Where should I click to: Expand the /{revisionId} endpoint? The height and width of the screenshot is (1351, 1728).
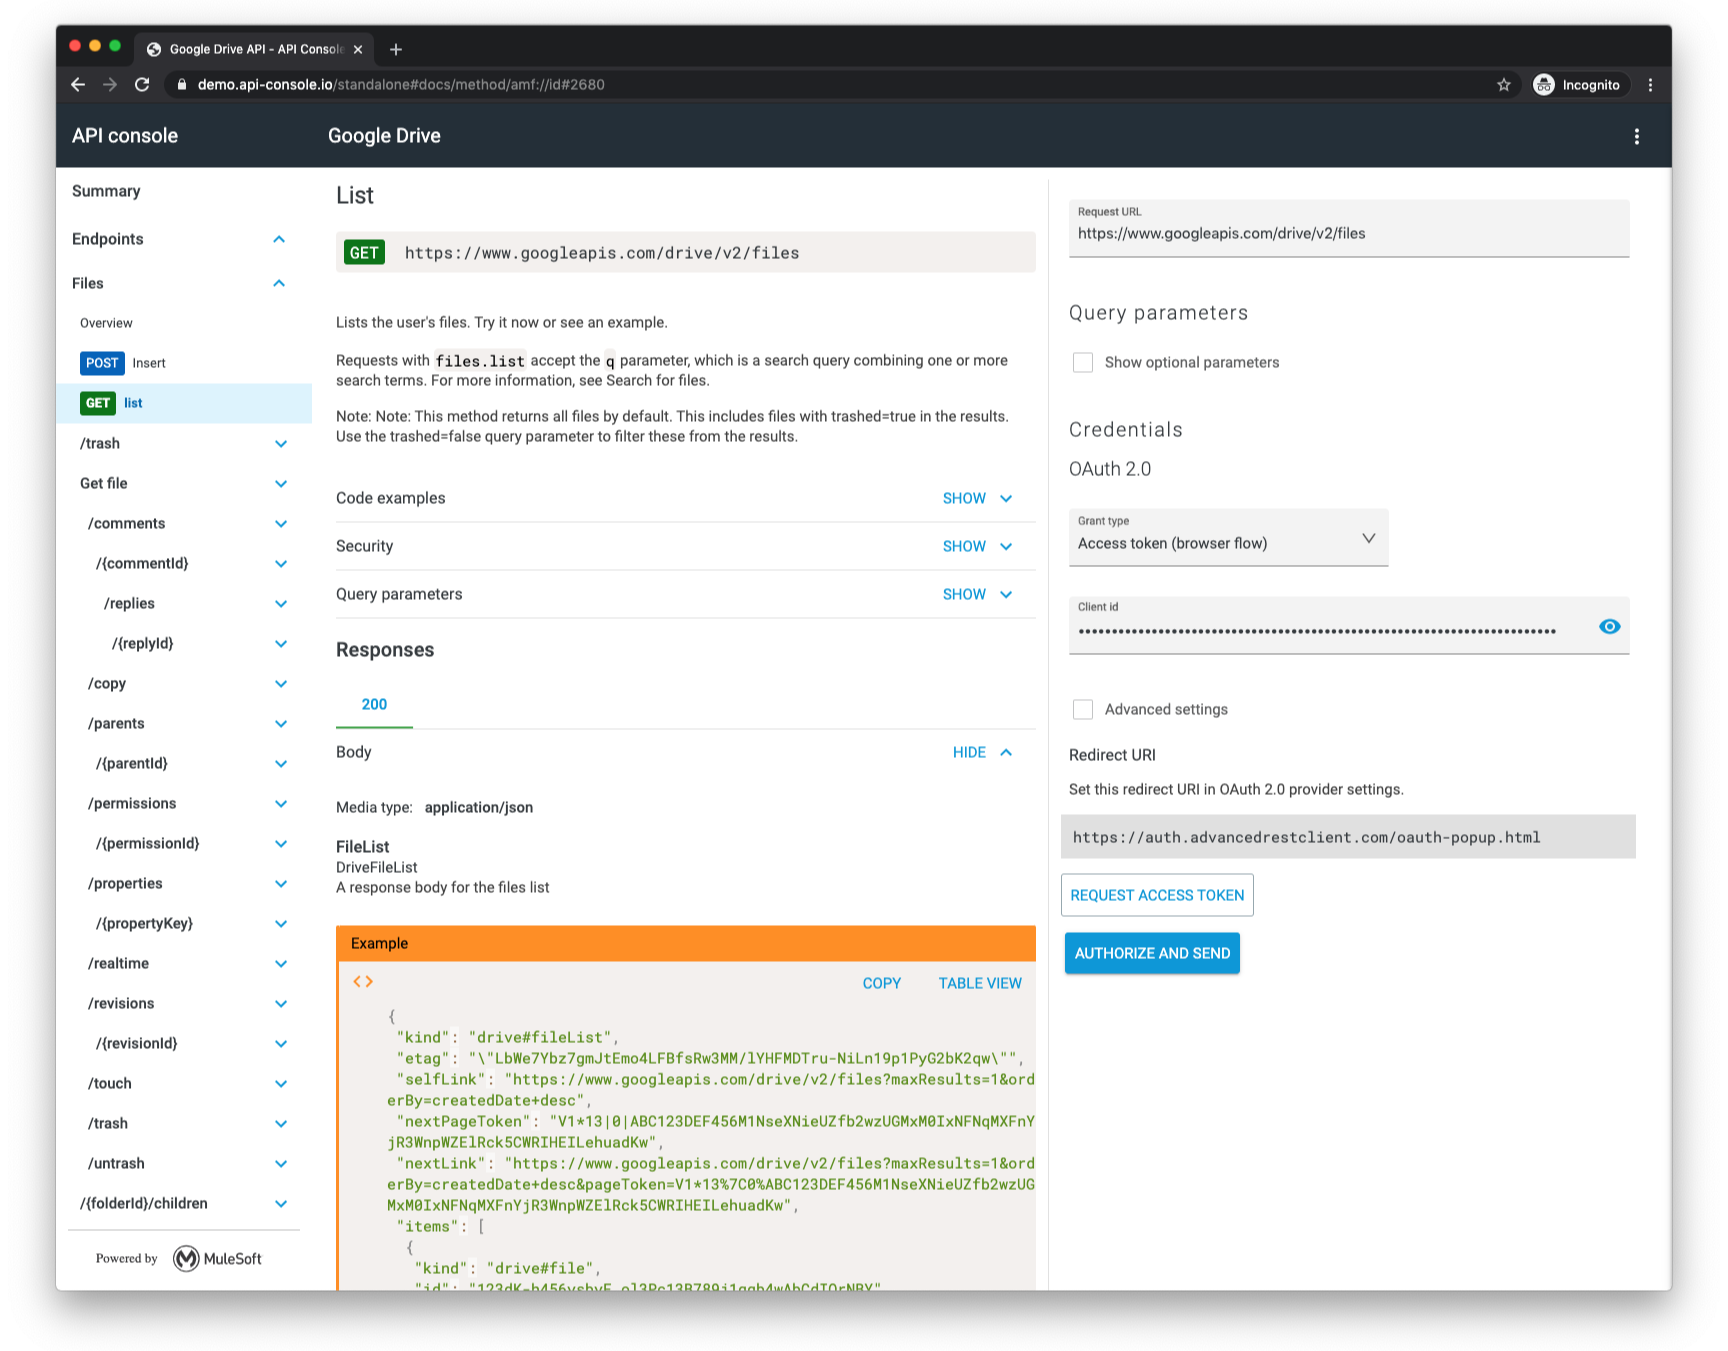coord(281,1043)
